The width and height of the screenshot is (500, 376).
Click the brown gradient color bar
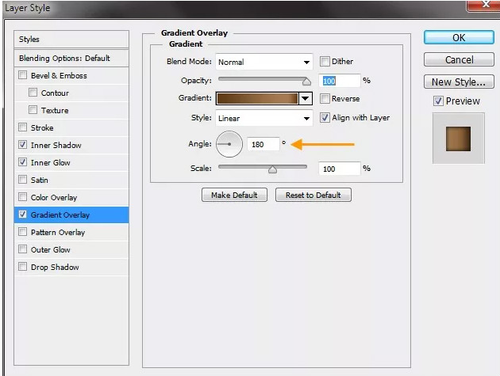point(257,98)
